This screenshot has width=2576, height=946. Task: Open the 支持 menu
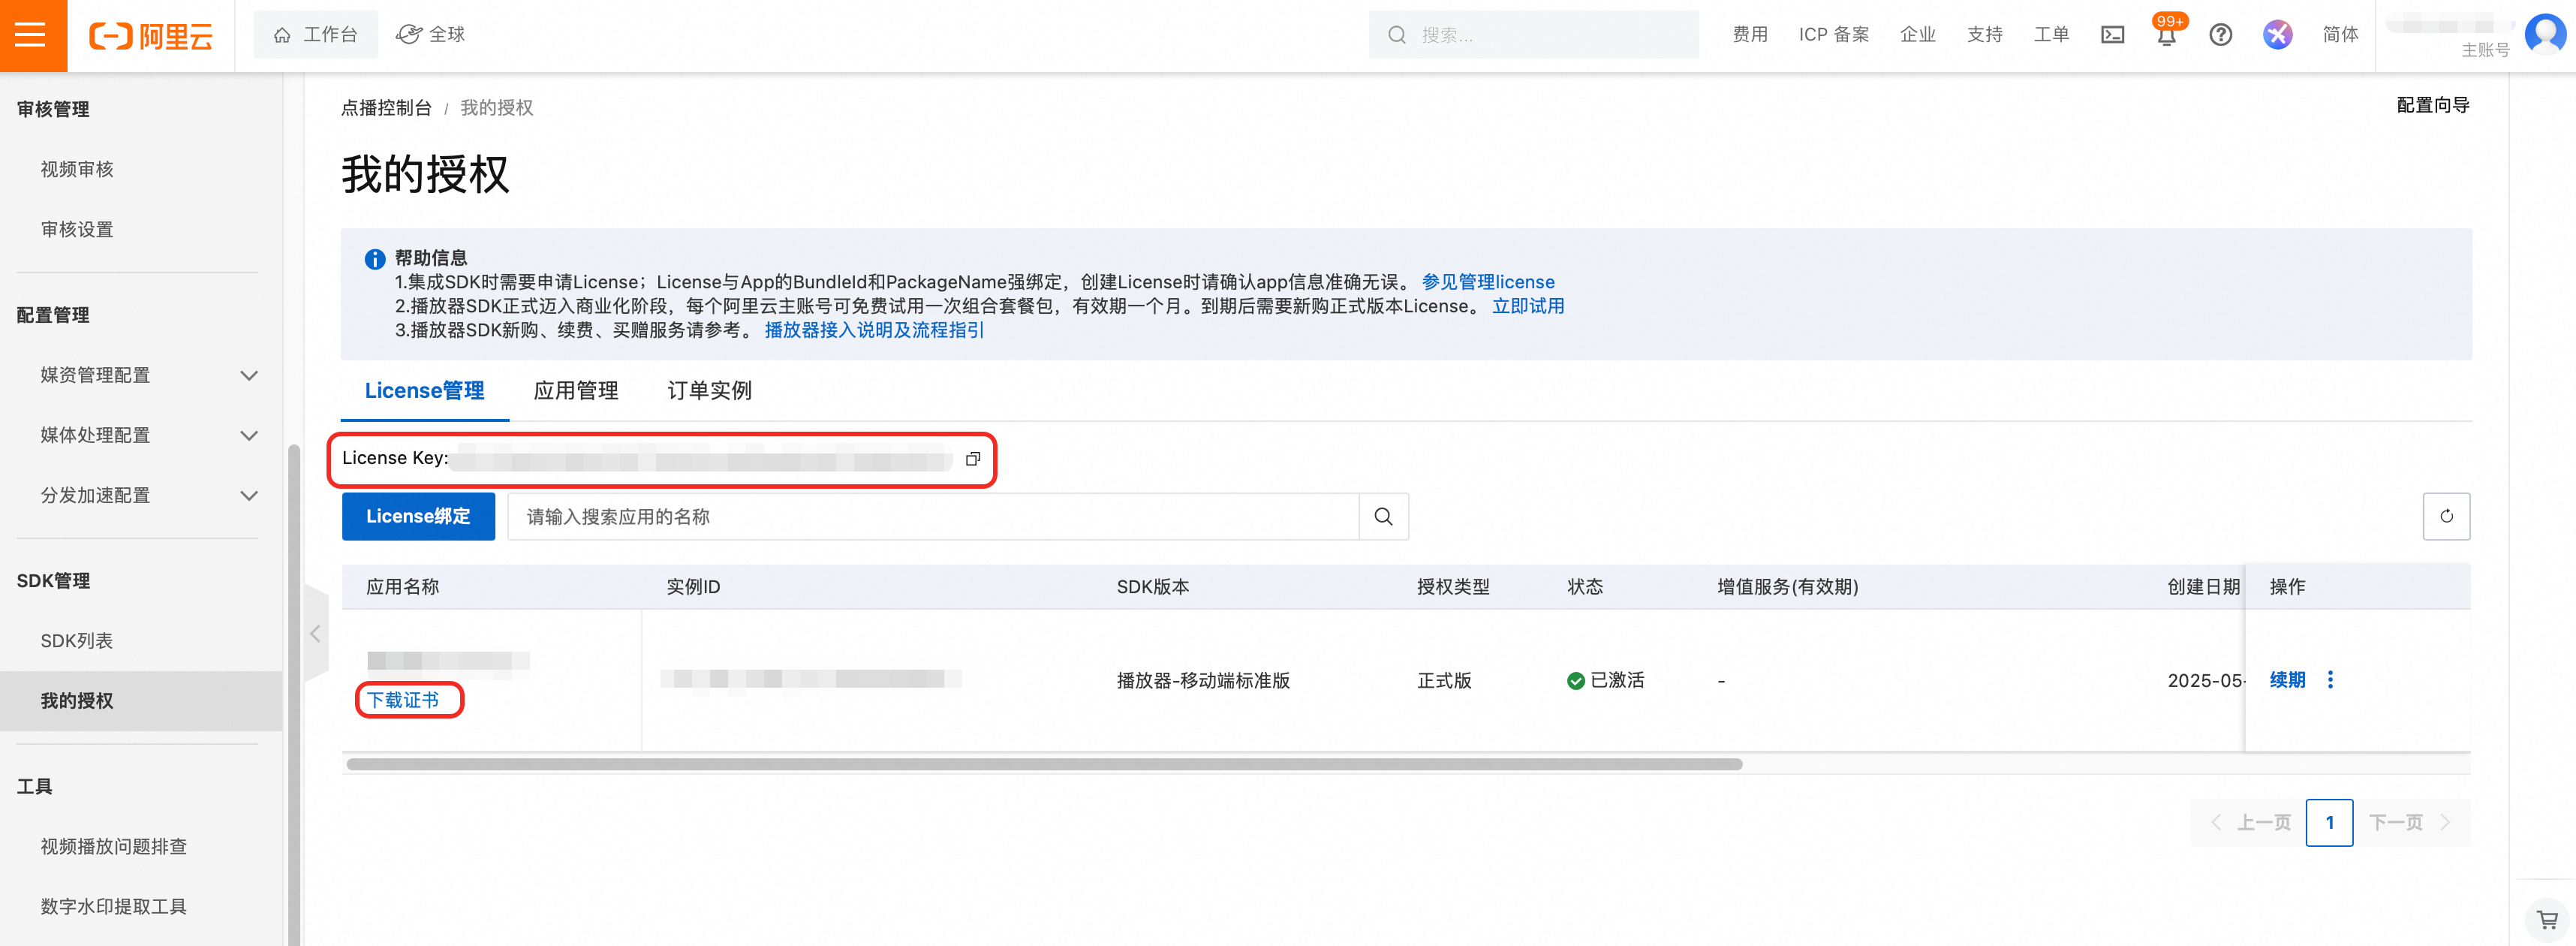coord(1985,35)
